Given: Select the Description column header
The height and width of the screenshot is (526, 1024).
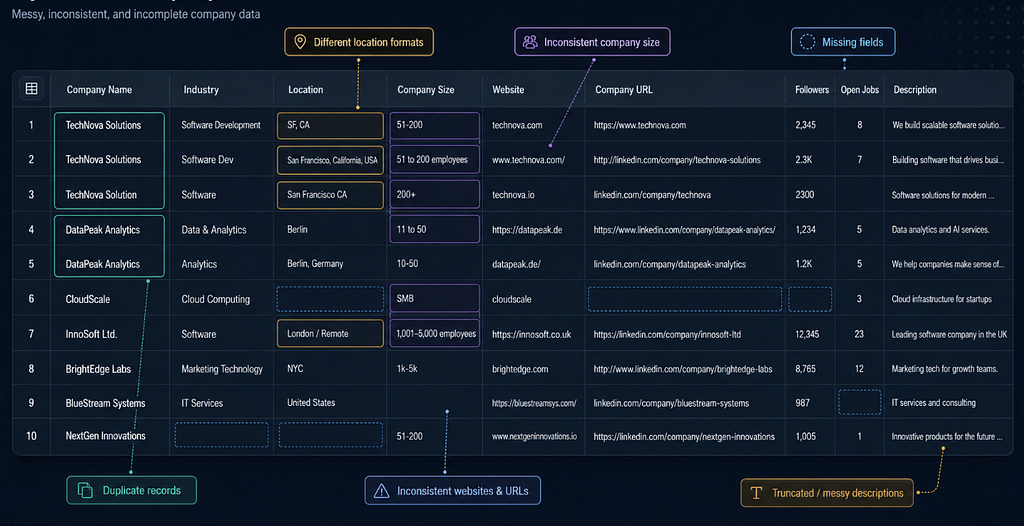Looking at the screenshot, I should [915, 90].
